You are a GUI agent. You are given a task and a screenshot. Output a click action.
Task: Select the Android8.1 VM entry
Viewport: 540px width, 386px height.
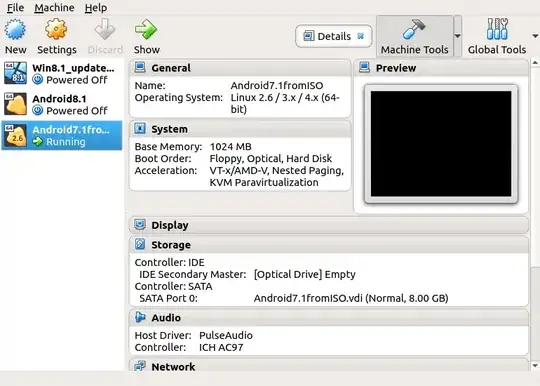(x=62, y=105)
